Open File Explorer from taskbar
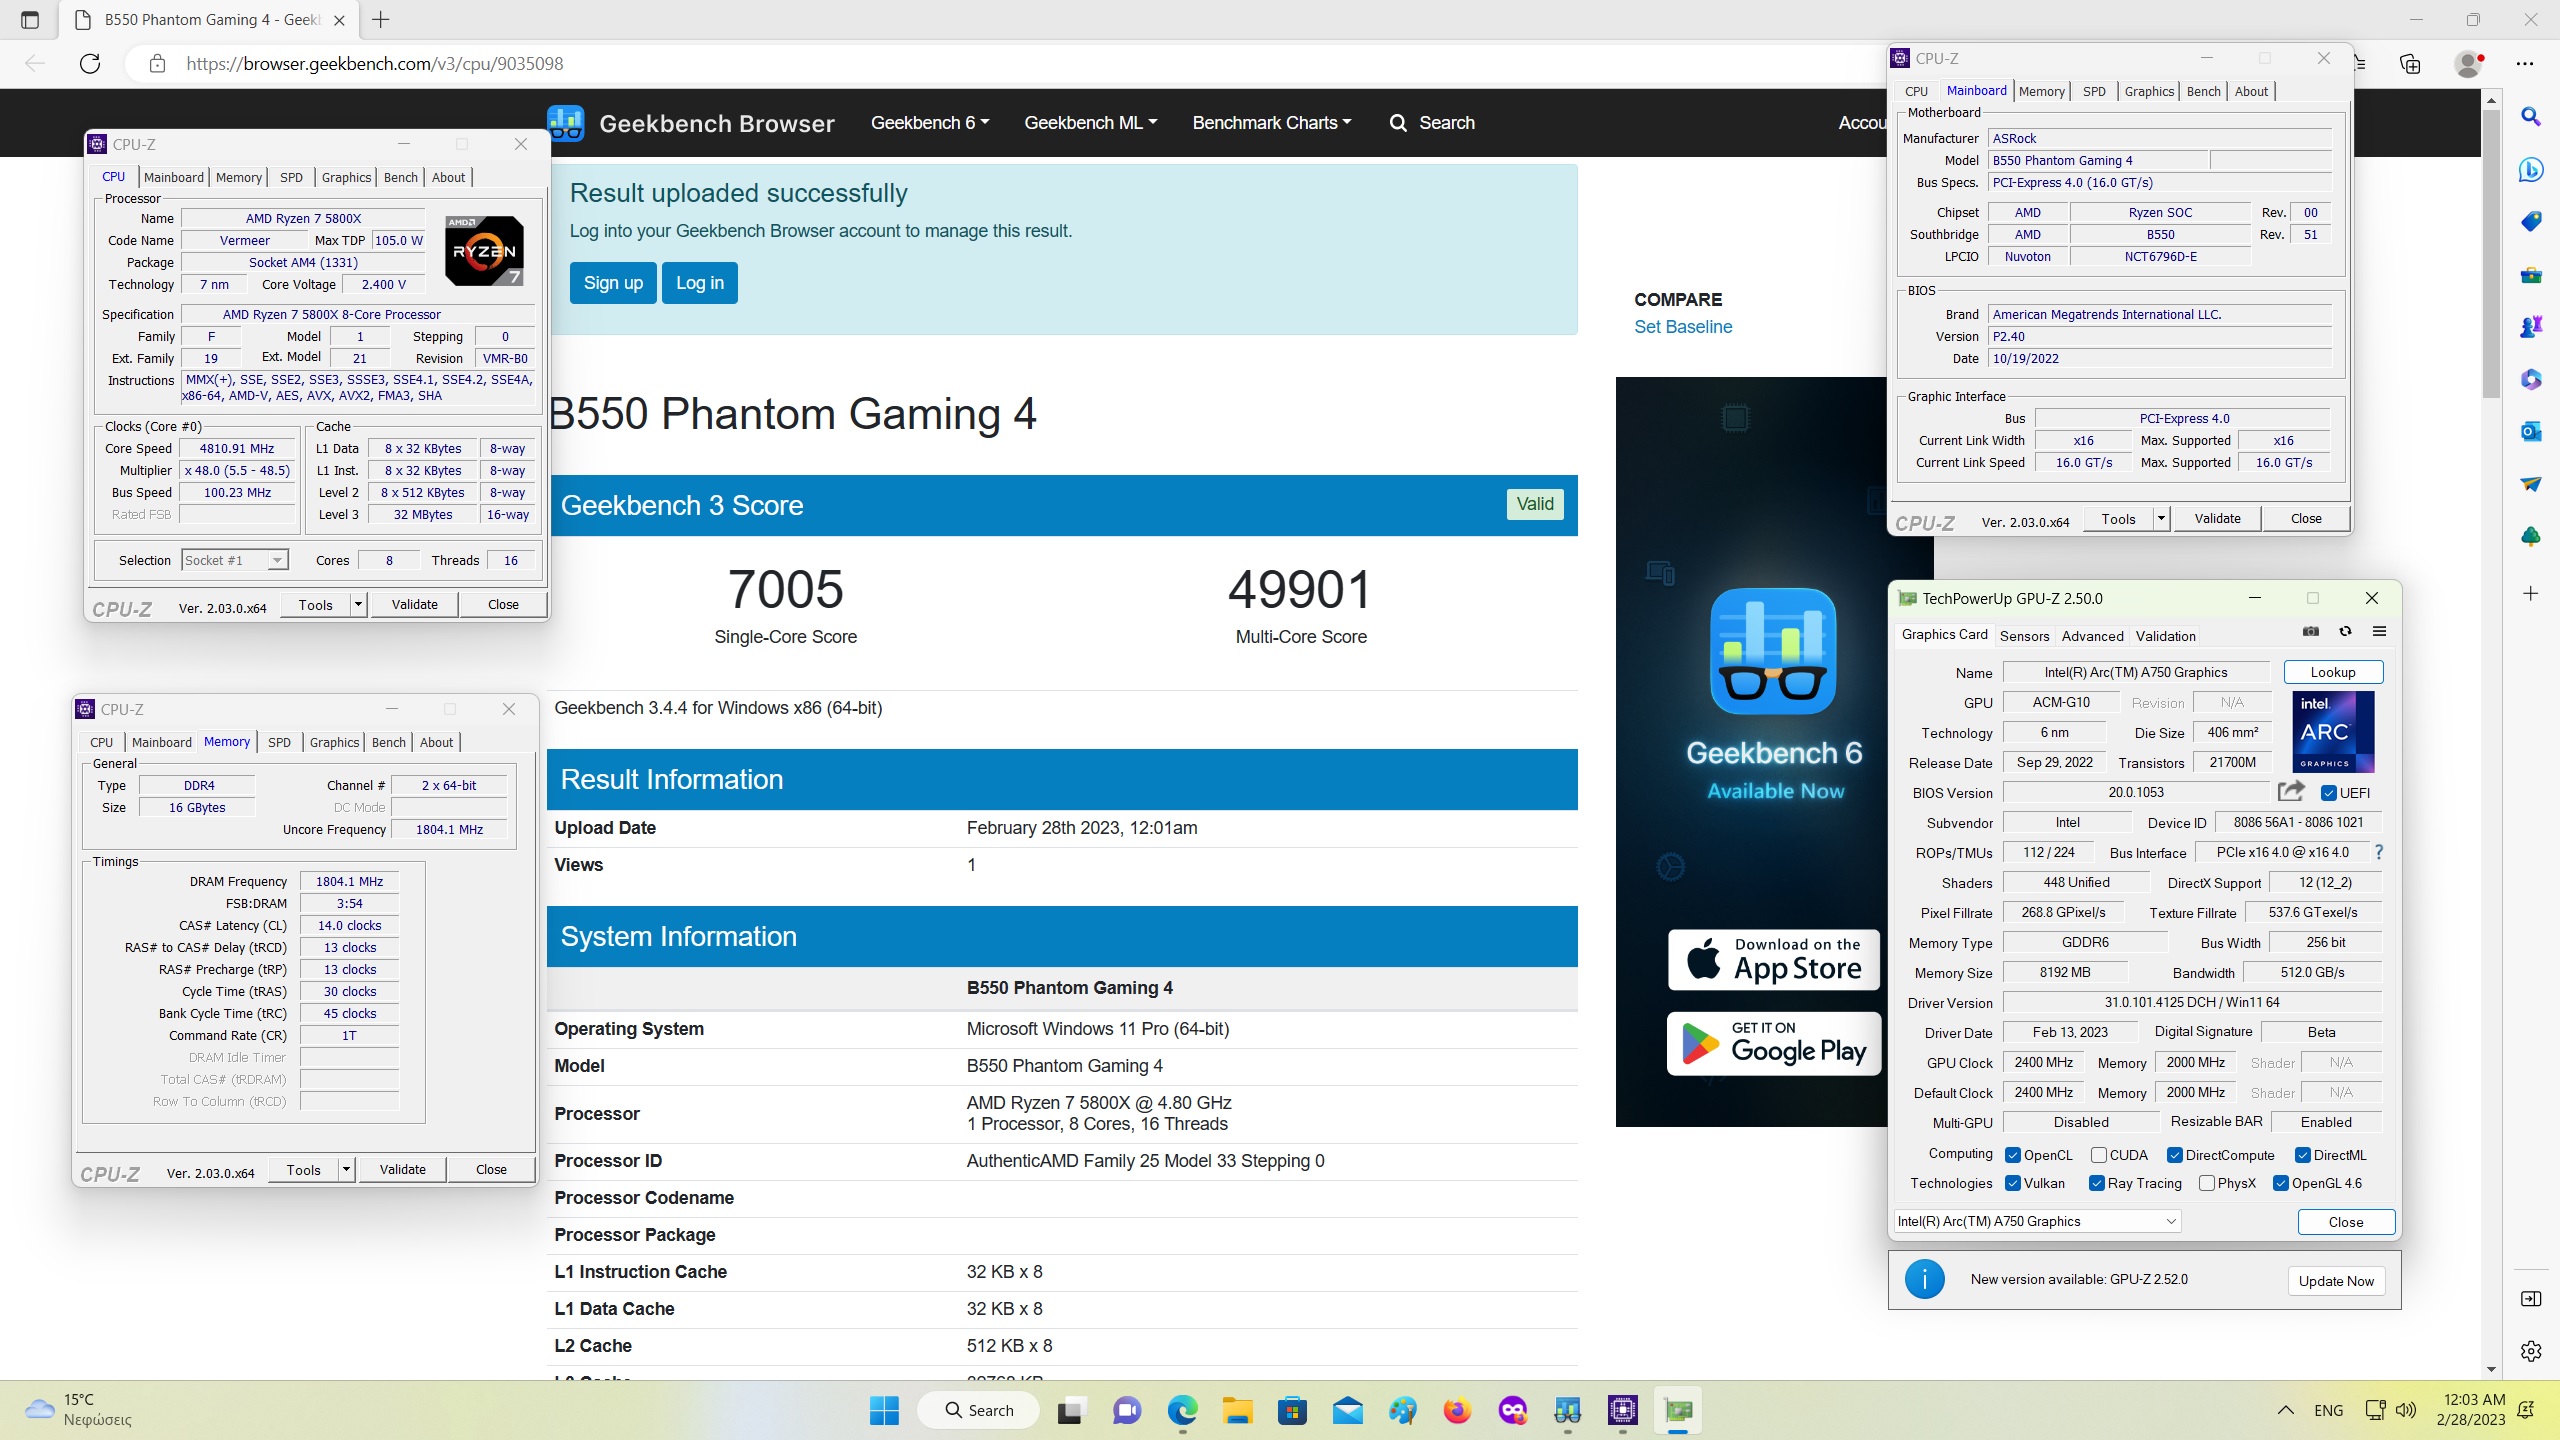The height and width of the screenshot is (1440, 2560). [1237, 1410]
